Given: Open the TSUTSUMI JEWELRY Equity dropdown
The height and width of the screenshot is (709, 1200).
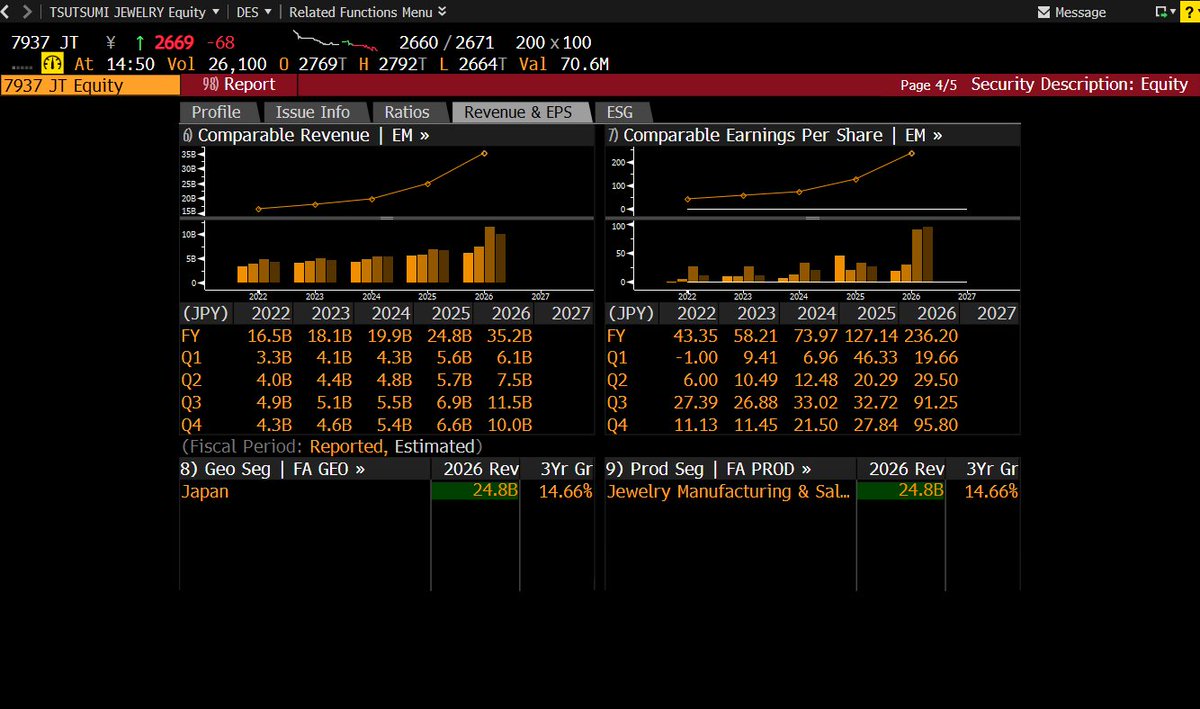Looking at the screenshot, I should 134,12.
